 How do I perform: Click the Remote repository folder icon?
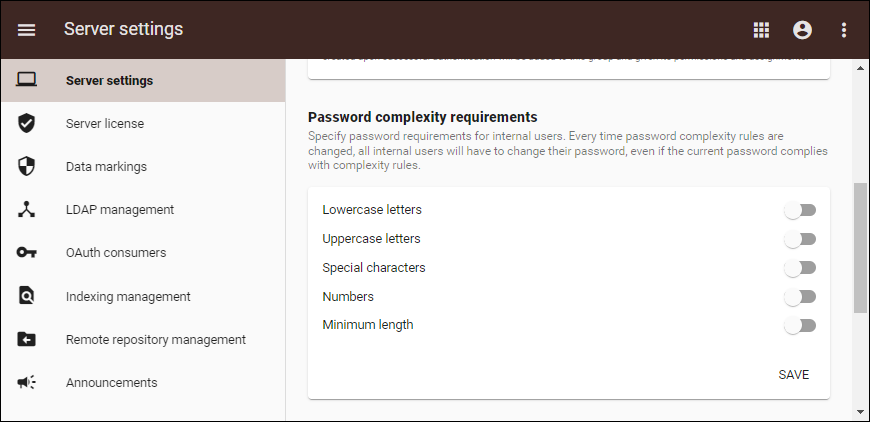(x=27, y=339)
